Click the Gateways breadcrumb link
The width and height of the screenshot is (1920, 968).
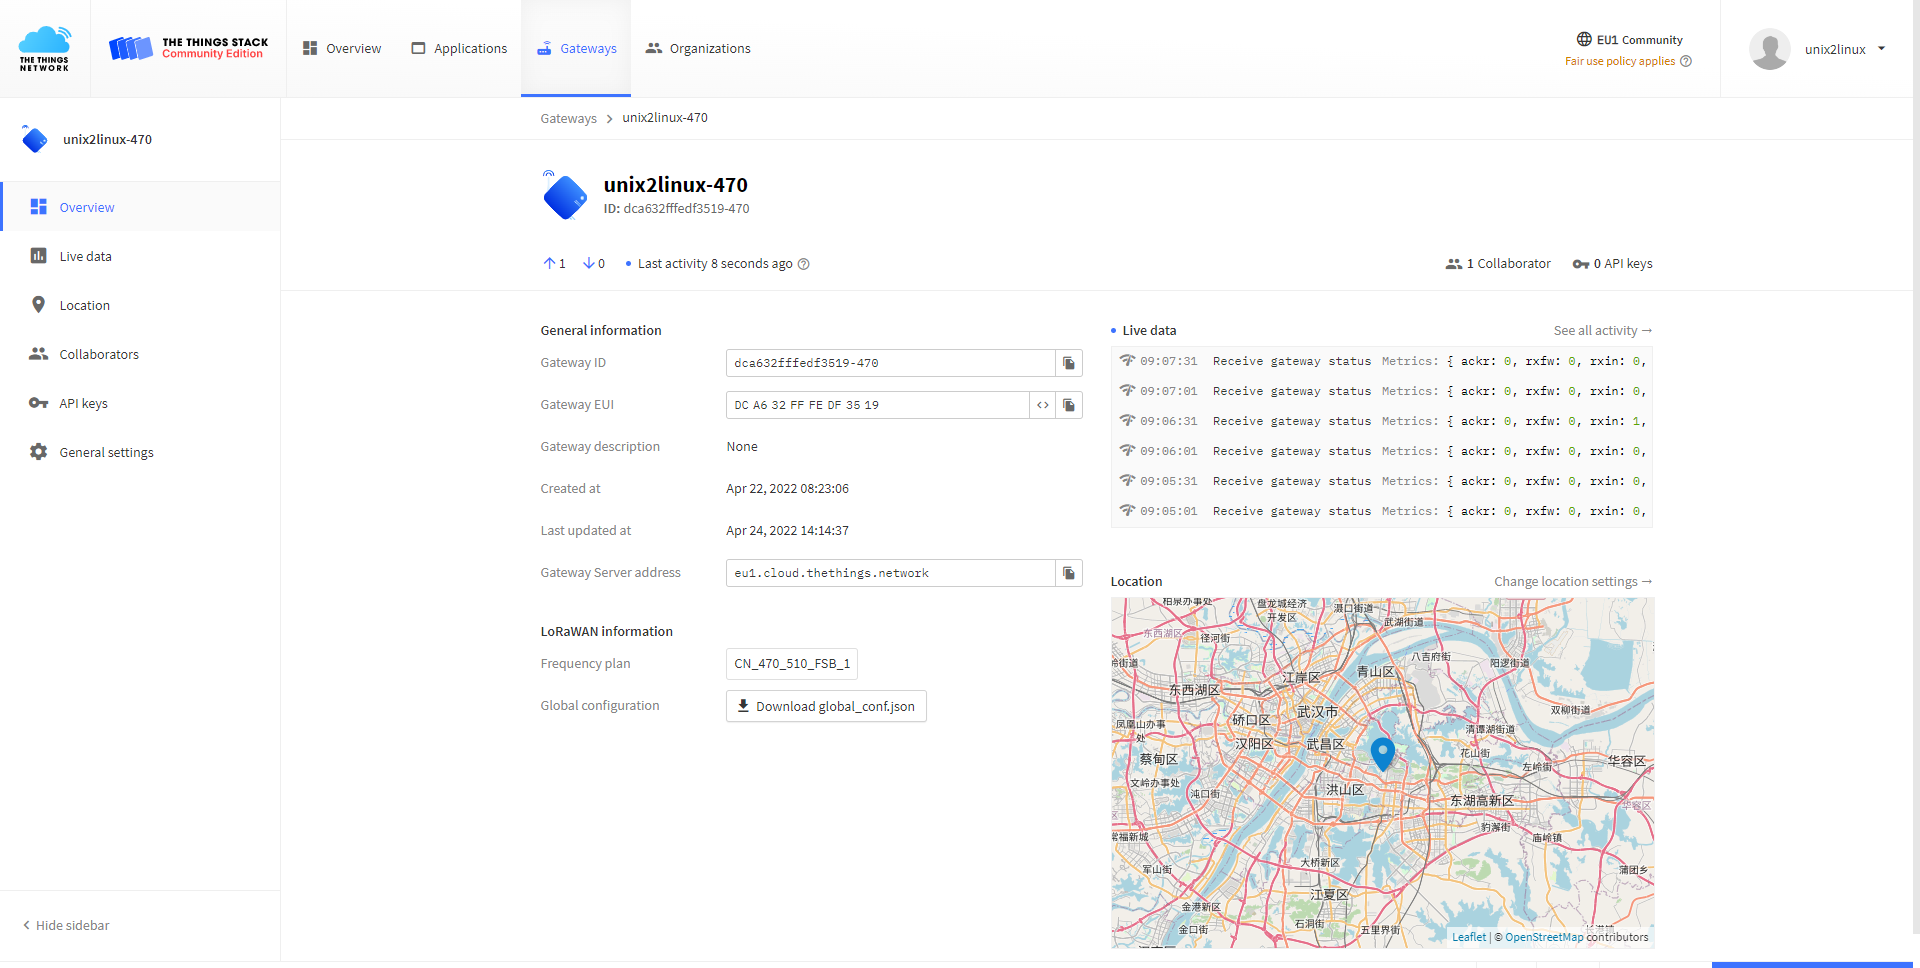(568, 118)
